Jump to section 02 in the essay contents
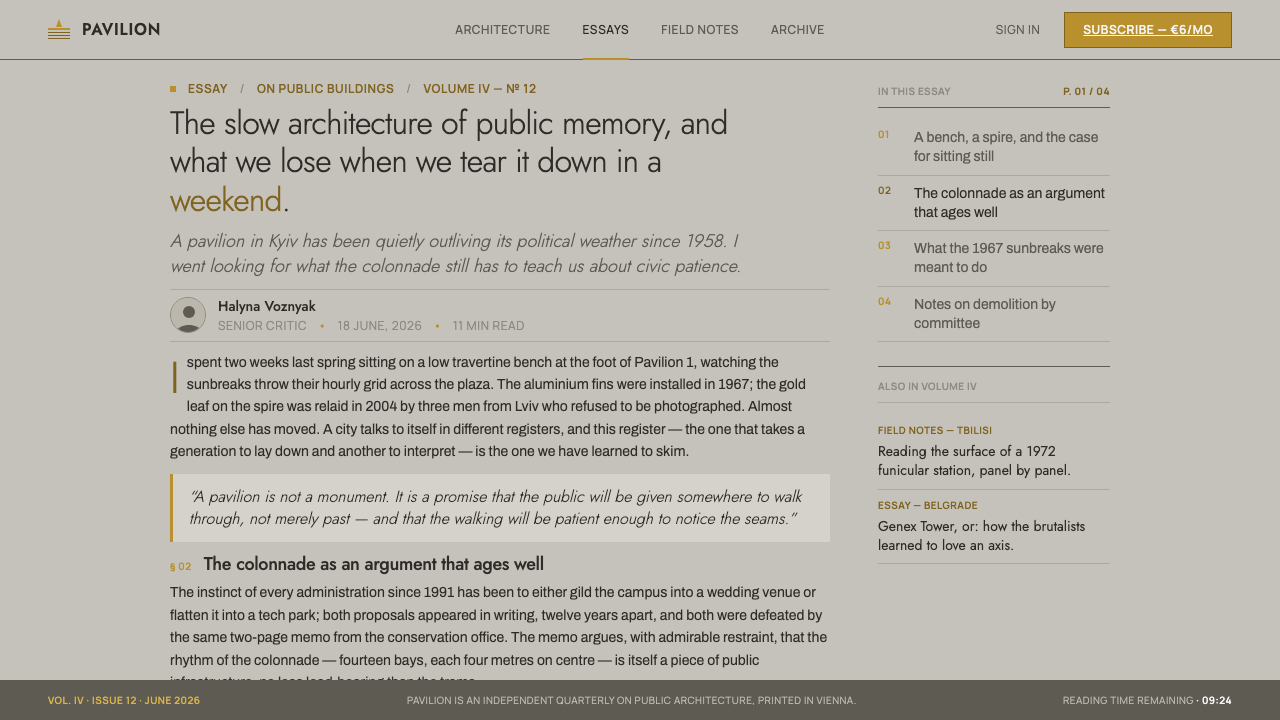 point(994,203)
